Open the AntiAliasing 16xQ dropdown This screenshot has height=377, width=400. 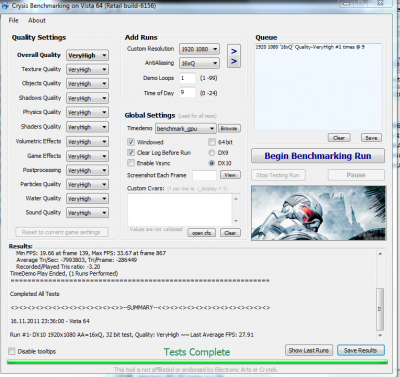[199, 63]
